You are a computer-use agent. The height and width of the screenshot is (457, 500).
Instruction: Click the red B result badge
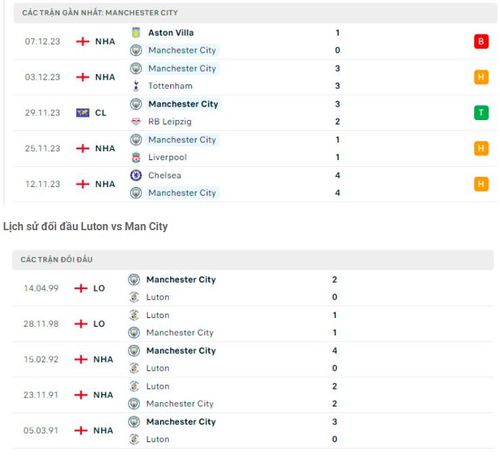tap(481, 42)
